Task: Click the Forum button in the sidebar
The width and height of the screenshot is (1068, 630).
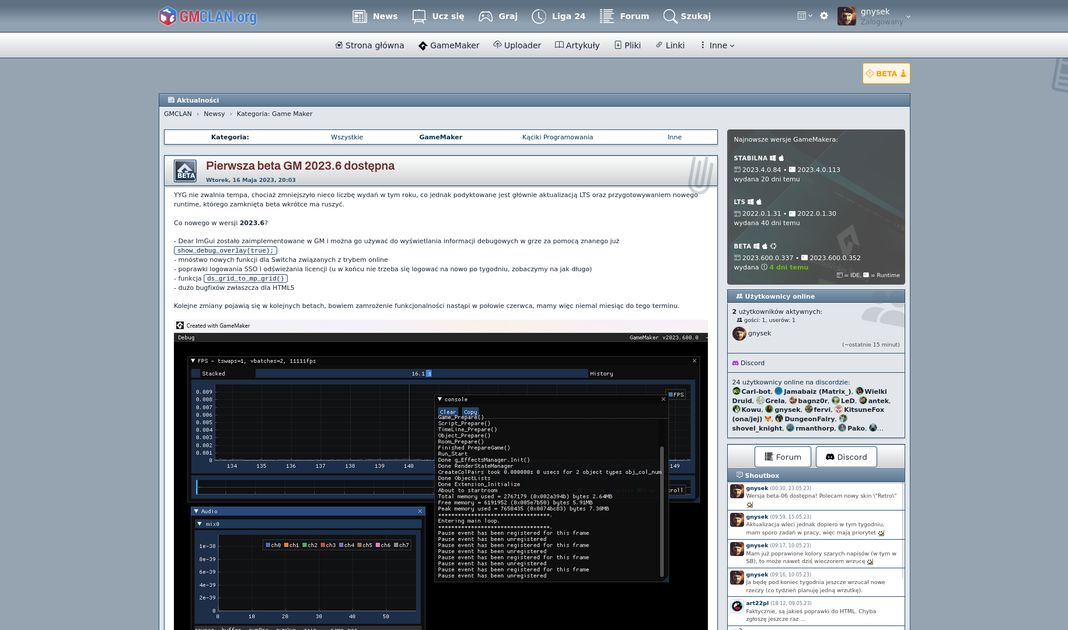Action: tap(783, 457)
